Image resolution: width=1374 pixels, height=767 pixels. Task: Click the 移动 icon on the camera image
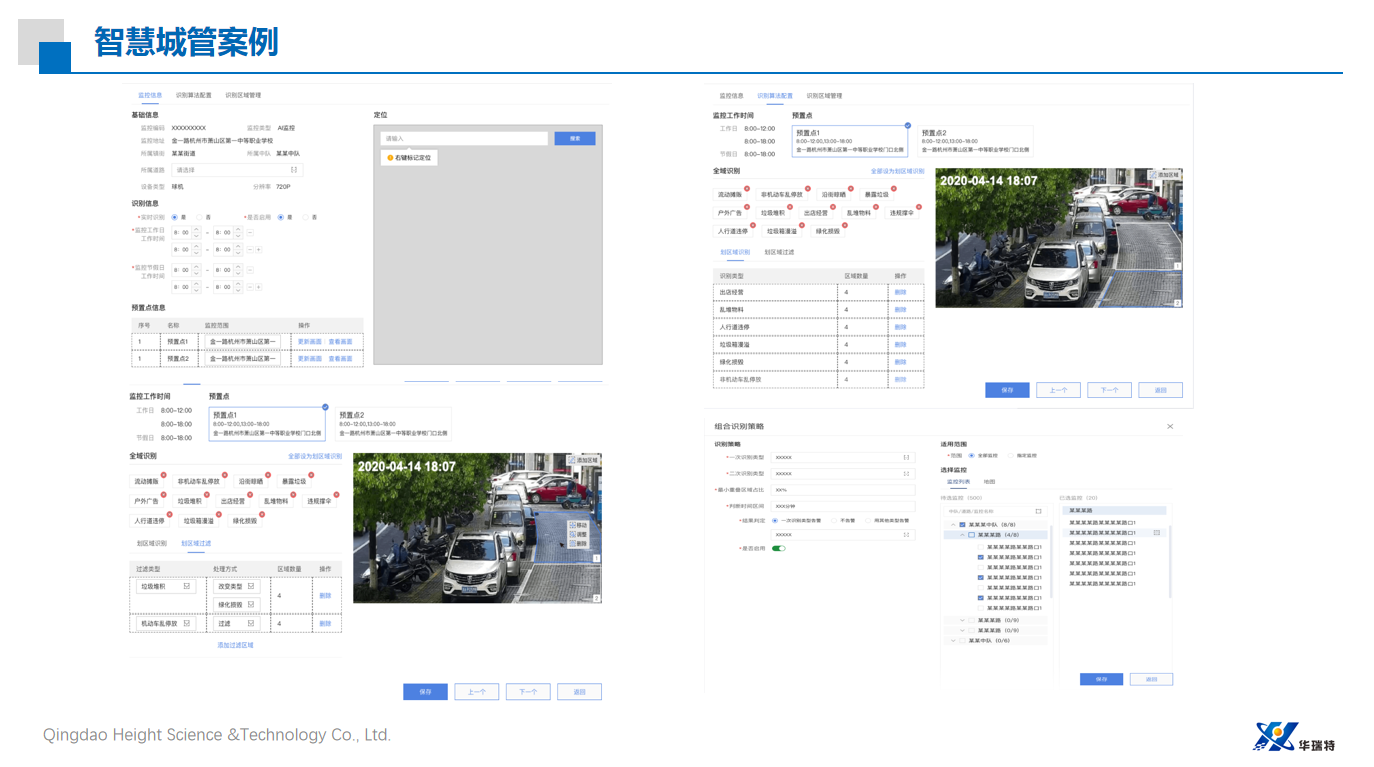(x=571, y=525)
